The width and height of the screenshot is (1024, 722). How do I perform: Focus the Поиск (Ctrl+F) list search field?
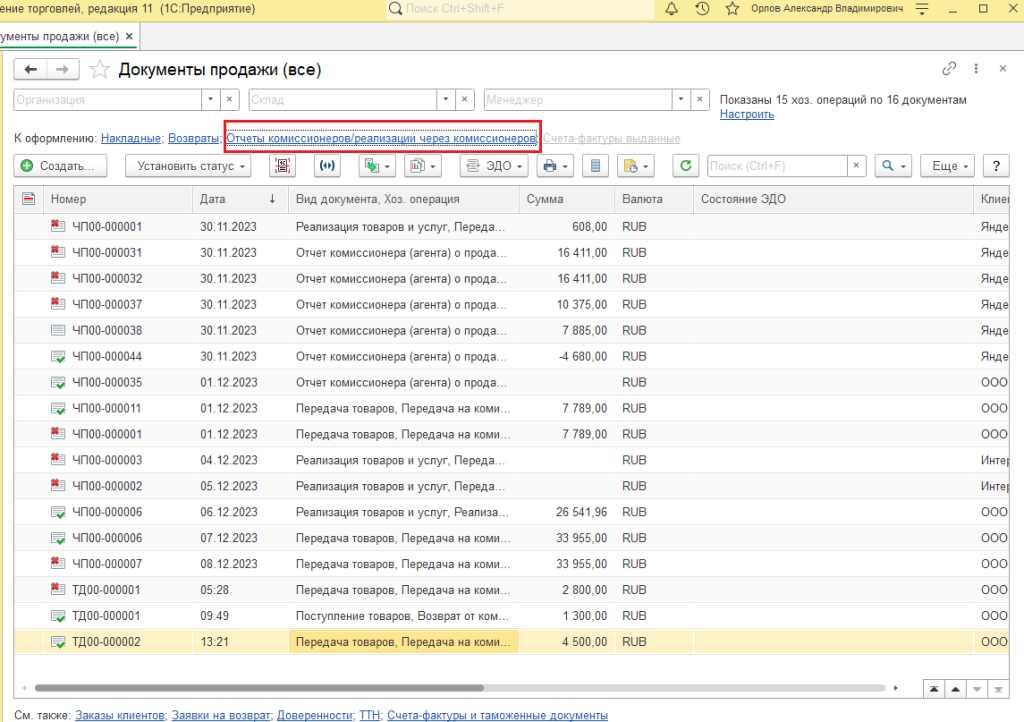777,166
